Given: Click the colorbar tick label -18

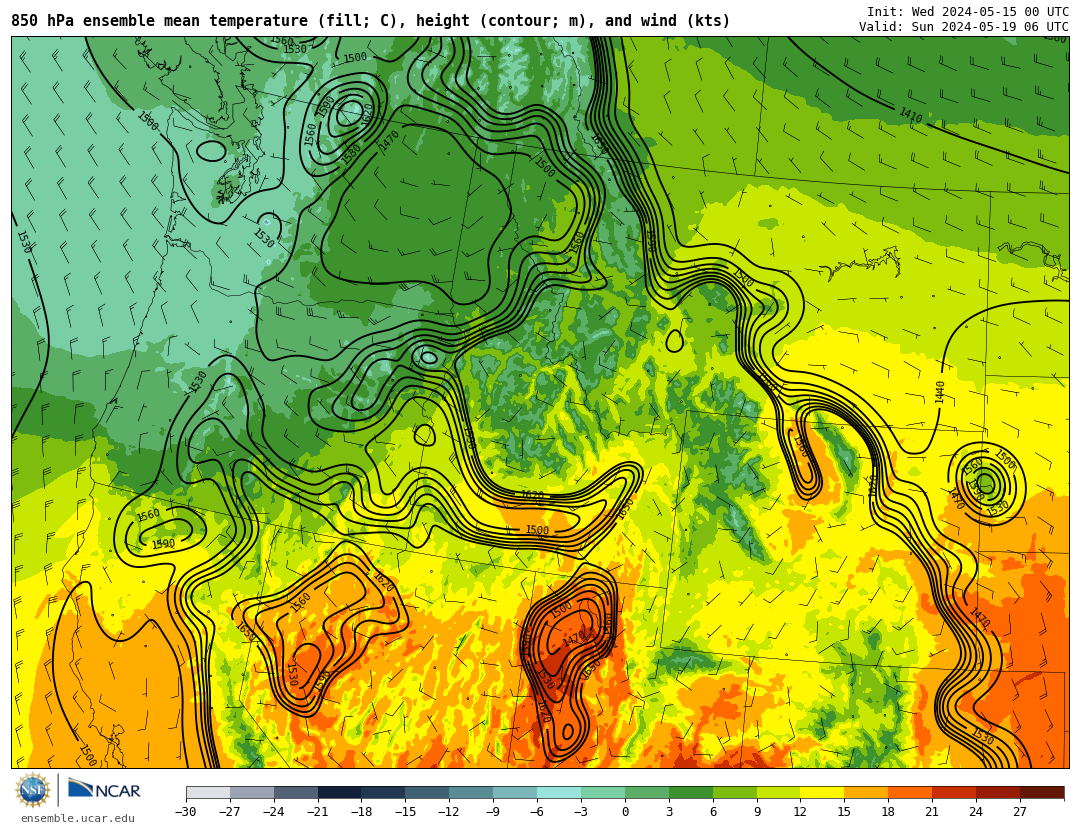Looking at the screenshot, I should point(362,812).
